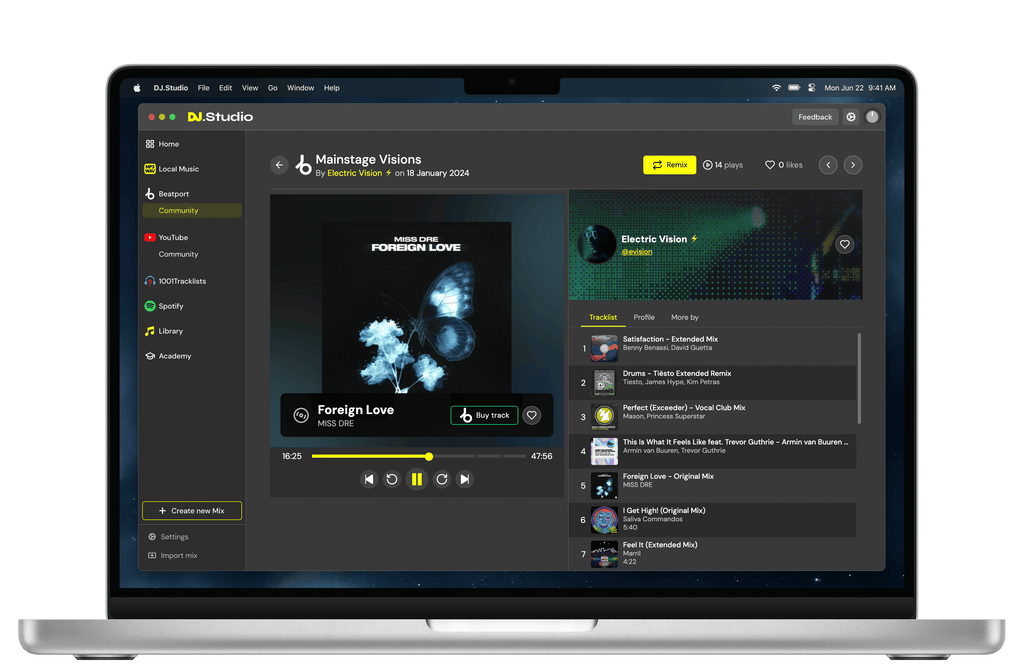Click Buy track button
The image size is (1024, 666).
(x=485, y=415)
